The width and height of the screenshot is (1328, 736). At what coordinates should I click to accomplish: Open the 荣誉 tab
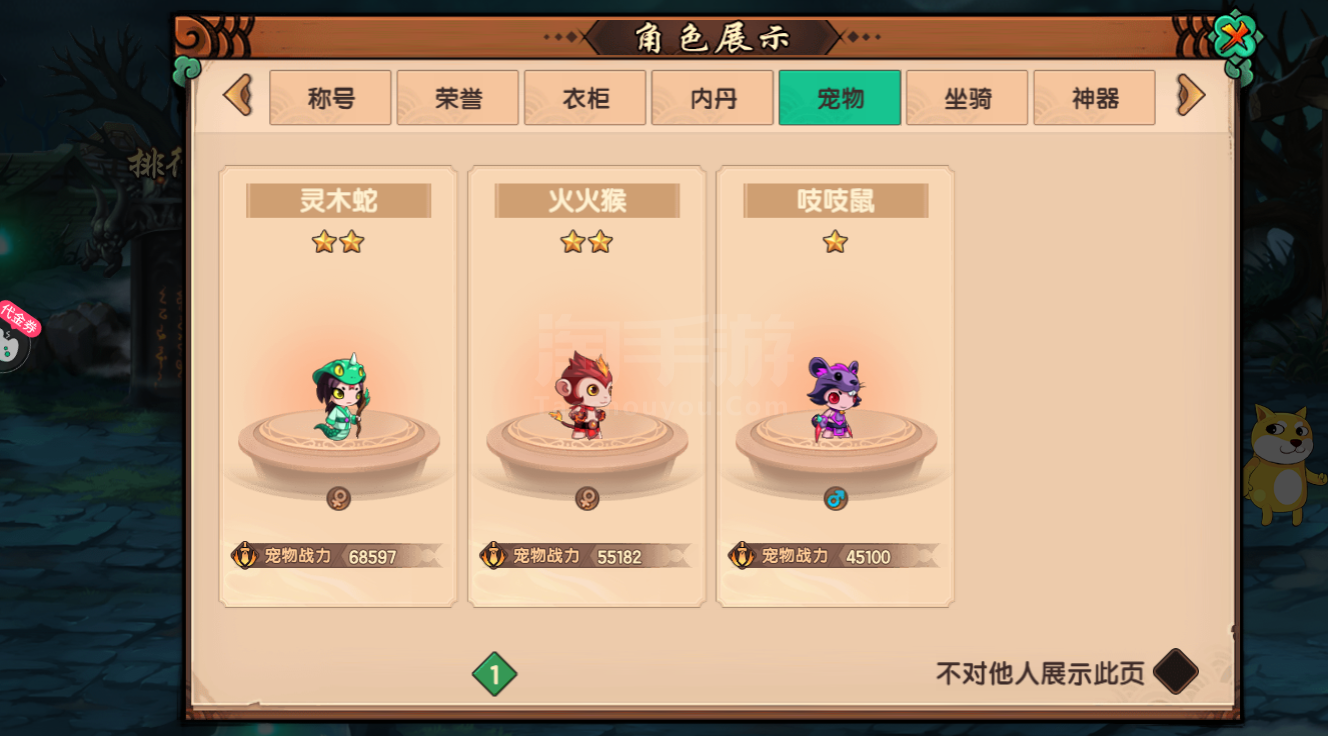pos(458,98)
